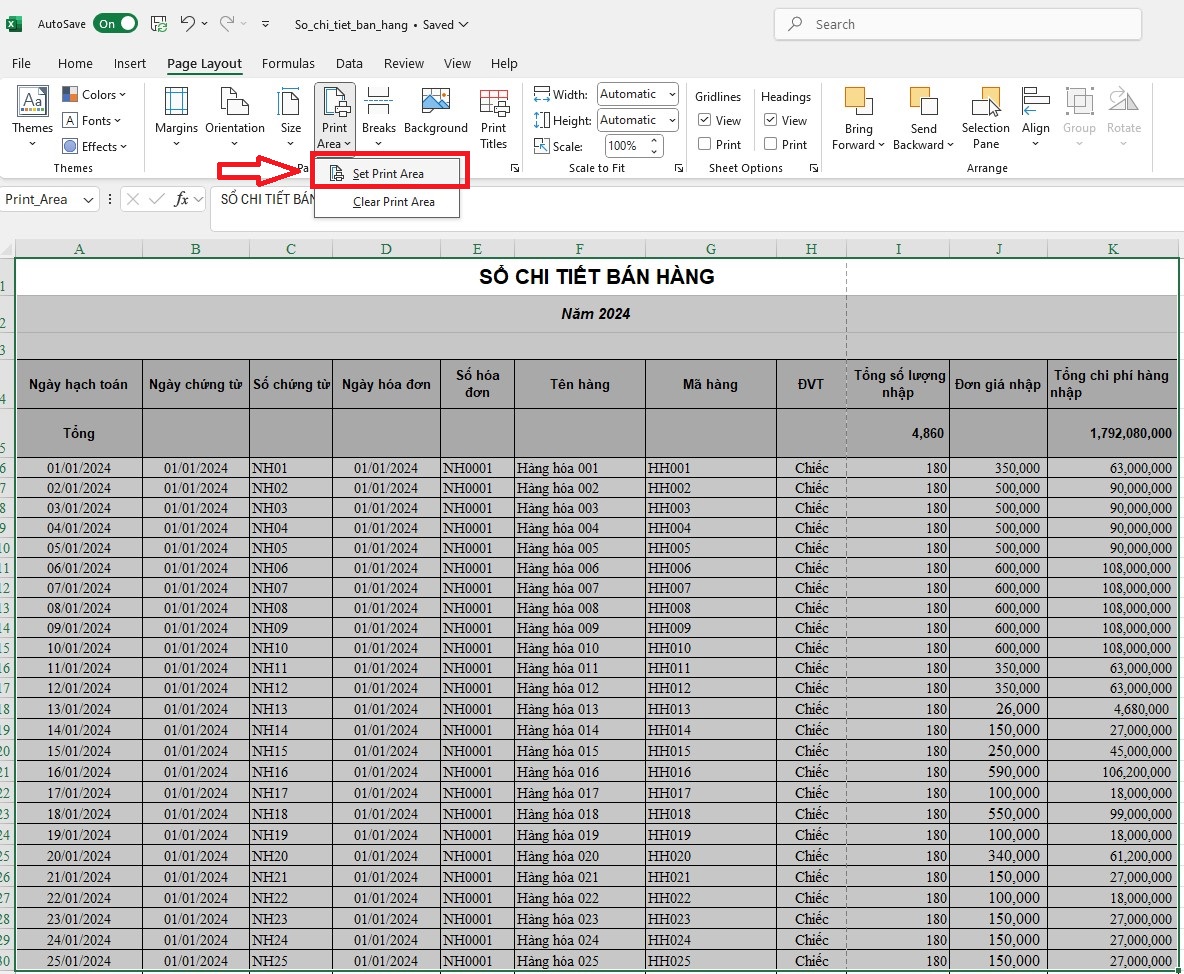This screenshot has width=1184, height=974.
Task: Open the Name Box dropdown arrow
Action: (x=88, y=199)
